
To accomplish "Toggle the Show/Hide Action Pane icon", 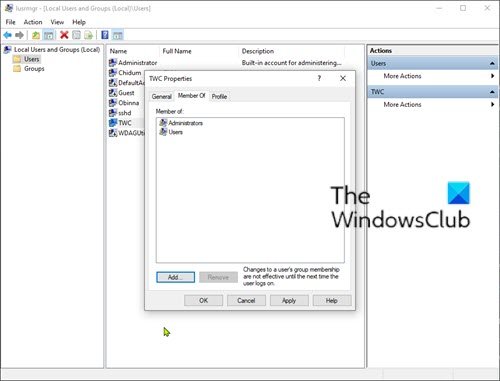I will 117,35.
